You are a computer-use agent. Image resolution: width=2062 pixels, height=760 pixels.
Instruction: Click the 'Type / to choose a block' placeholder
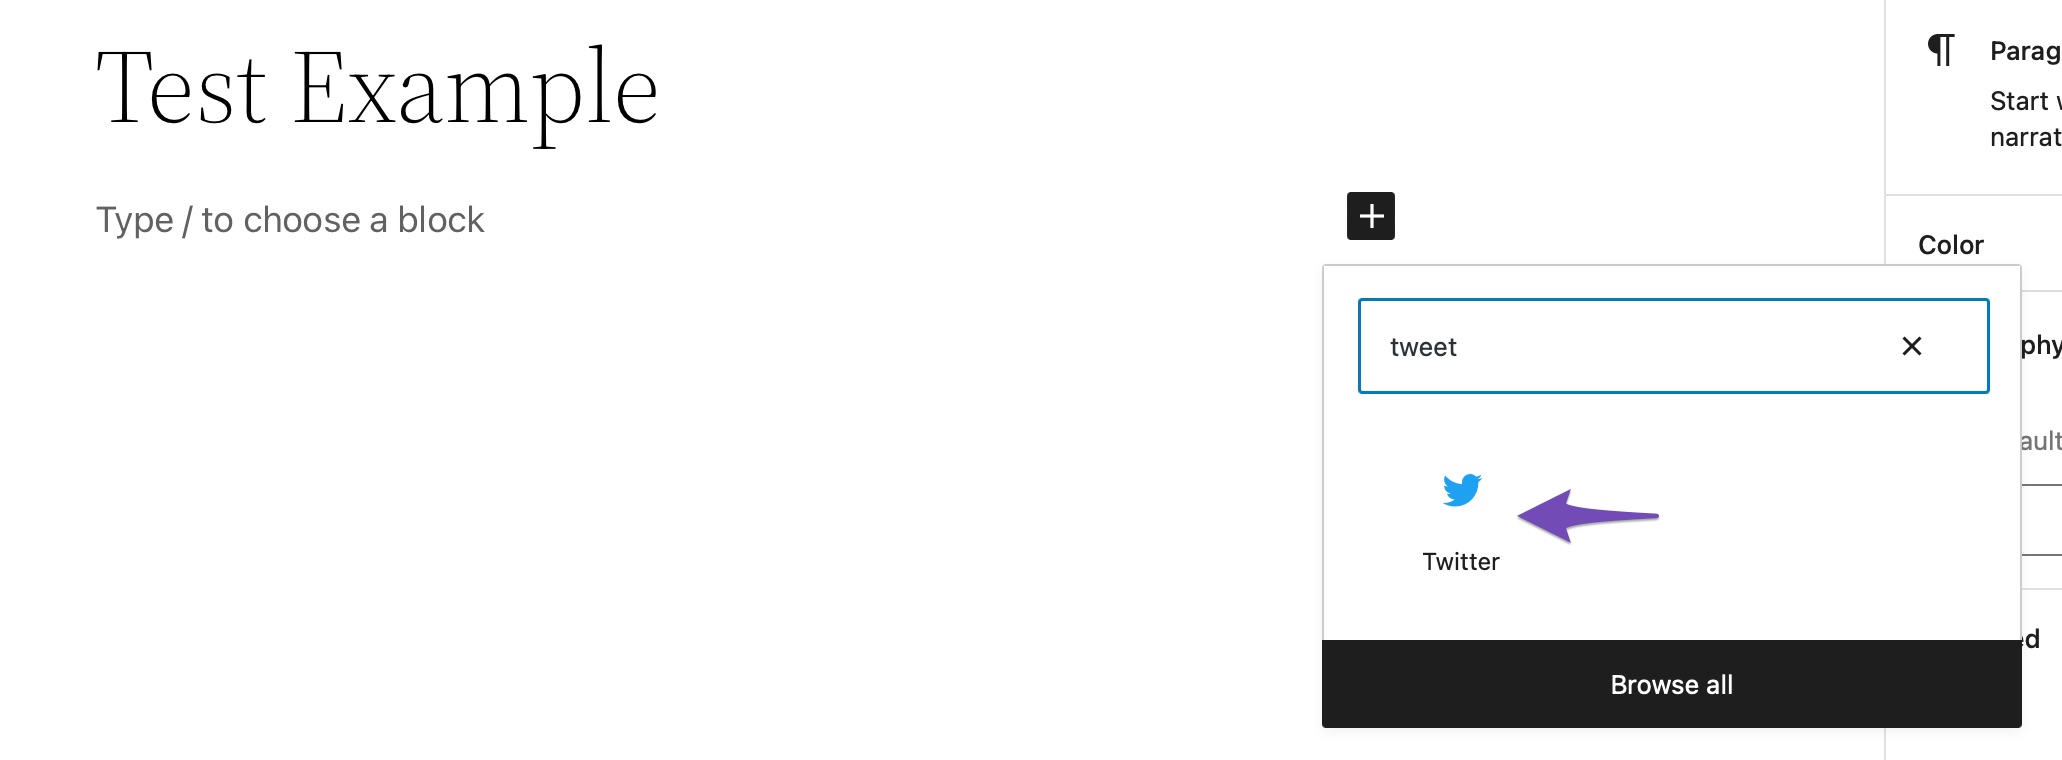[290, 220]
